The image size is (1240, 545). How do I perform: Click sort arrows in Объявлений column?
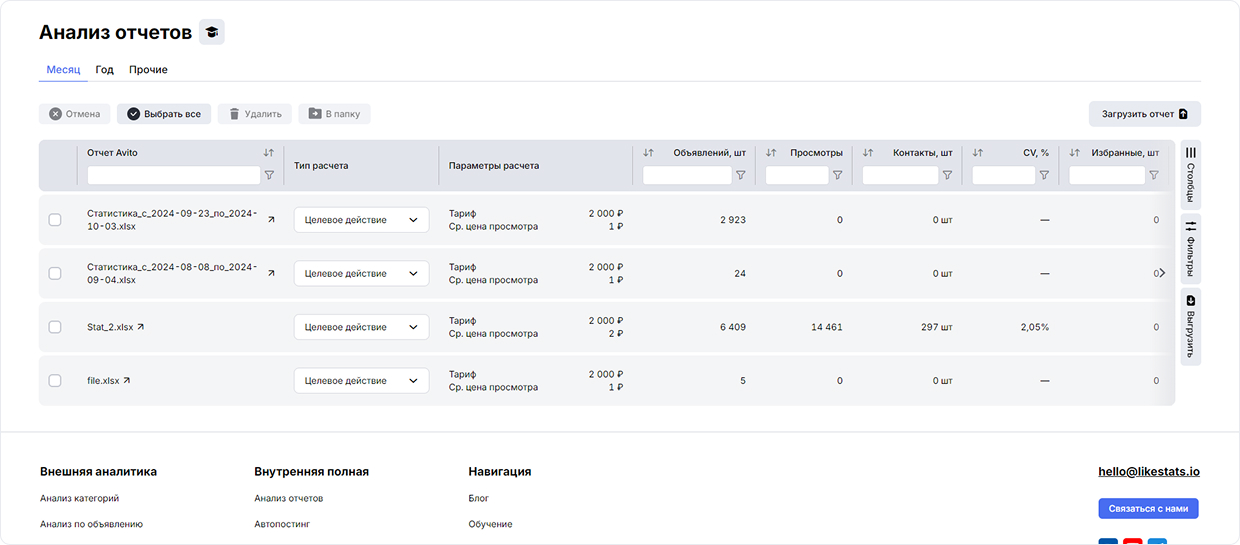tap(648, 153)
